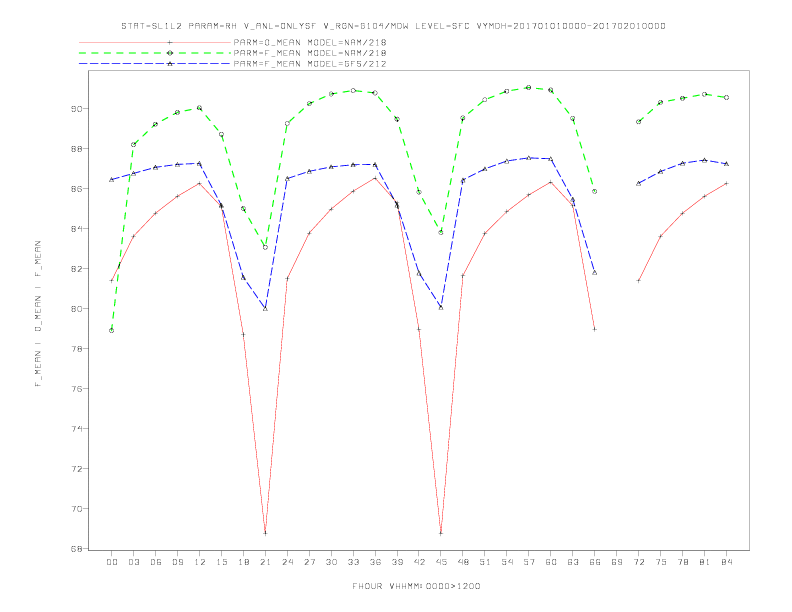This screenshot has height=612, width=792.
Task: Click red line minimum point at hour 45
Action: click(x=441, y=533)
